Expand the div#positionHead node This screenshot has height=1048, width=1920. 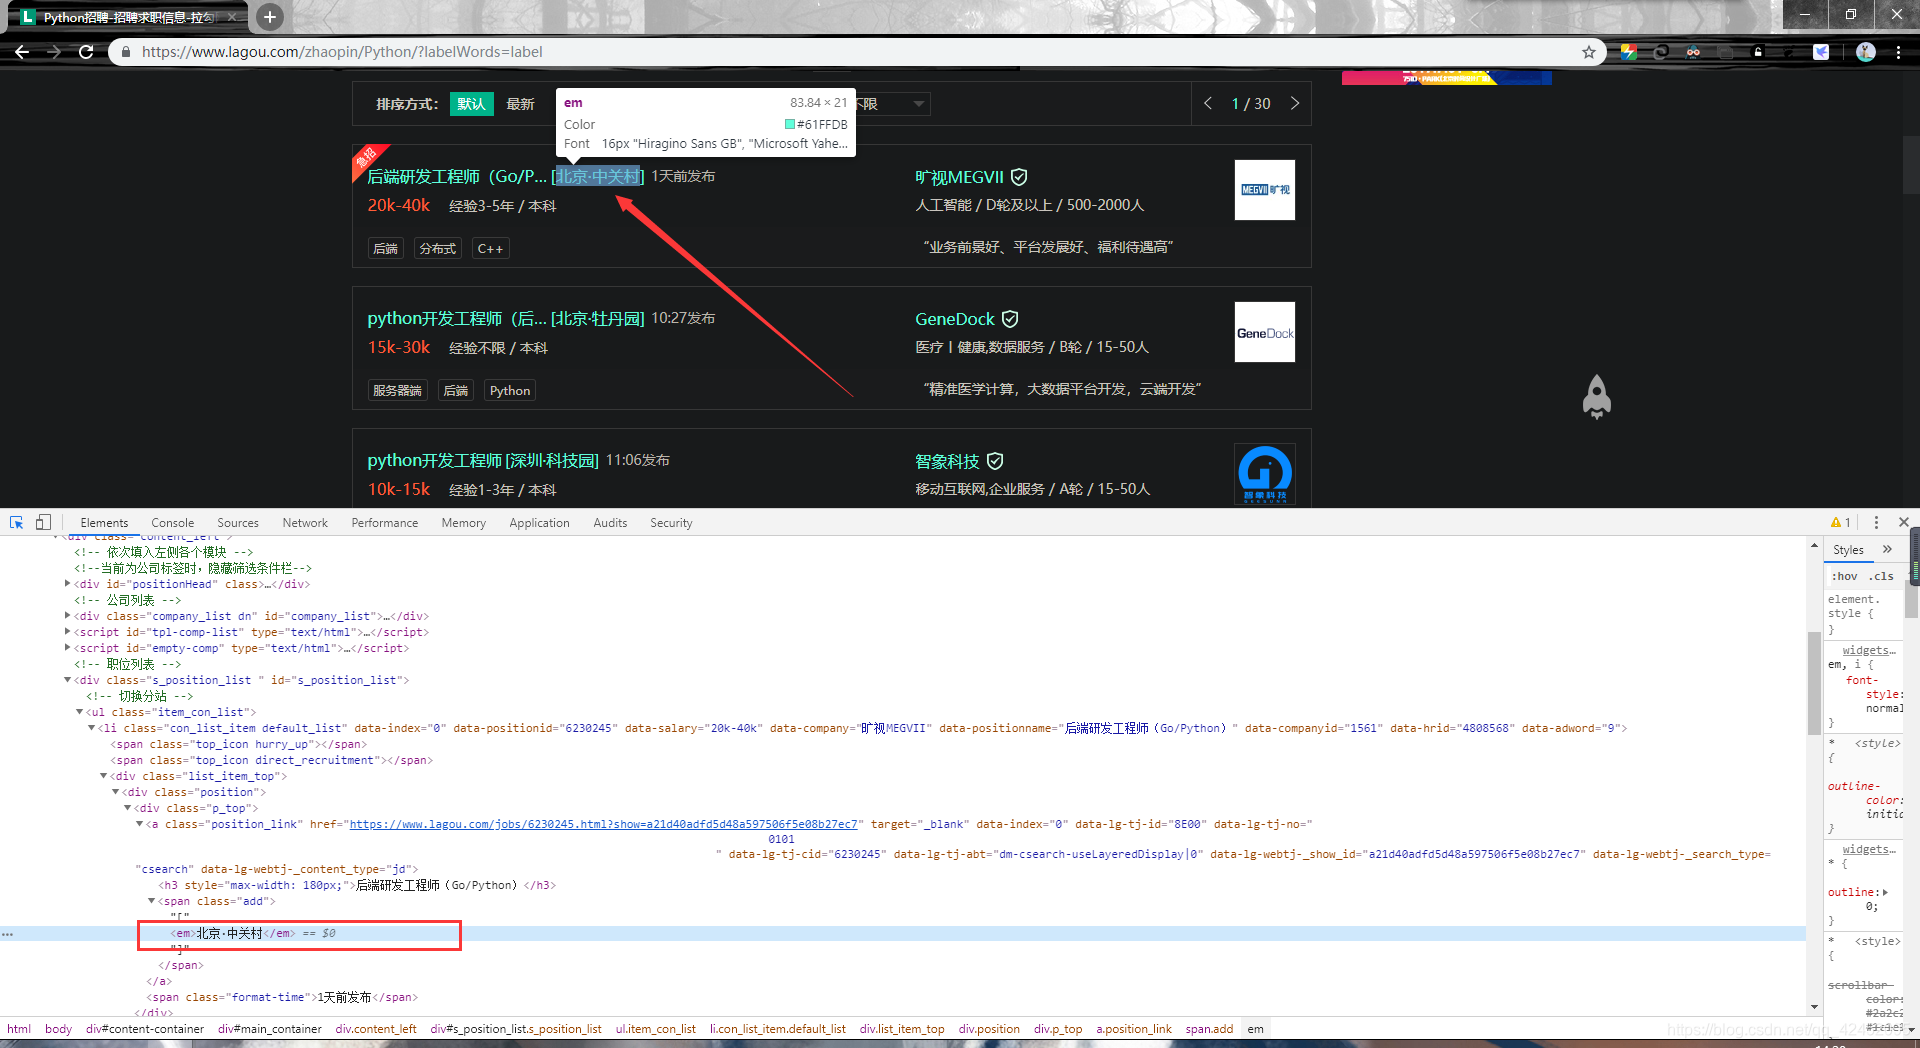click(x=68, y=584)
